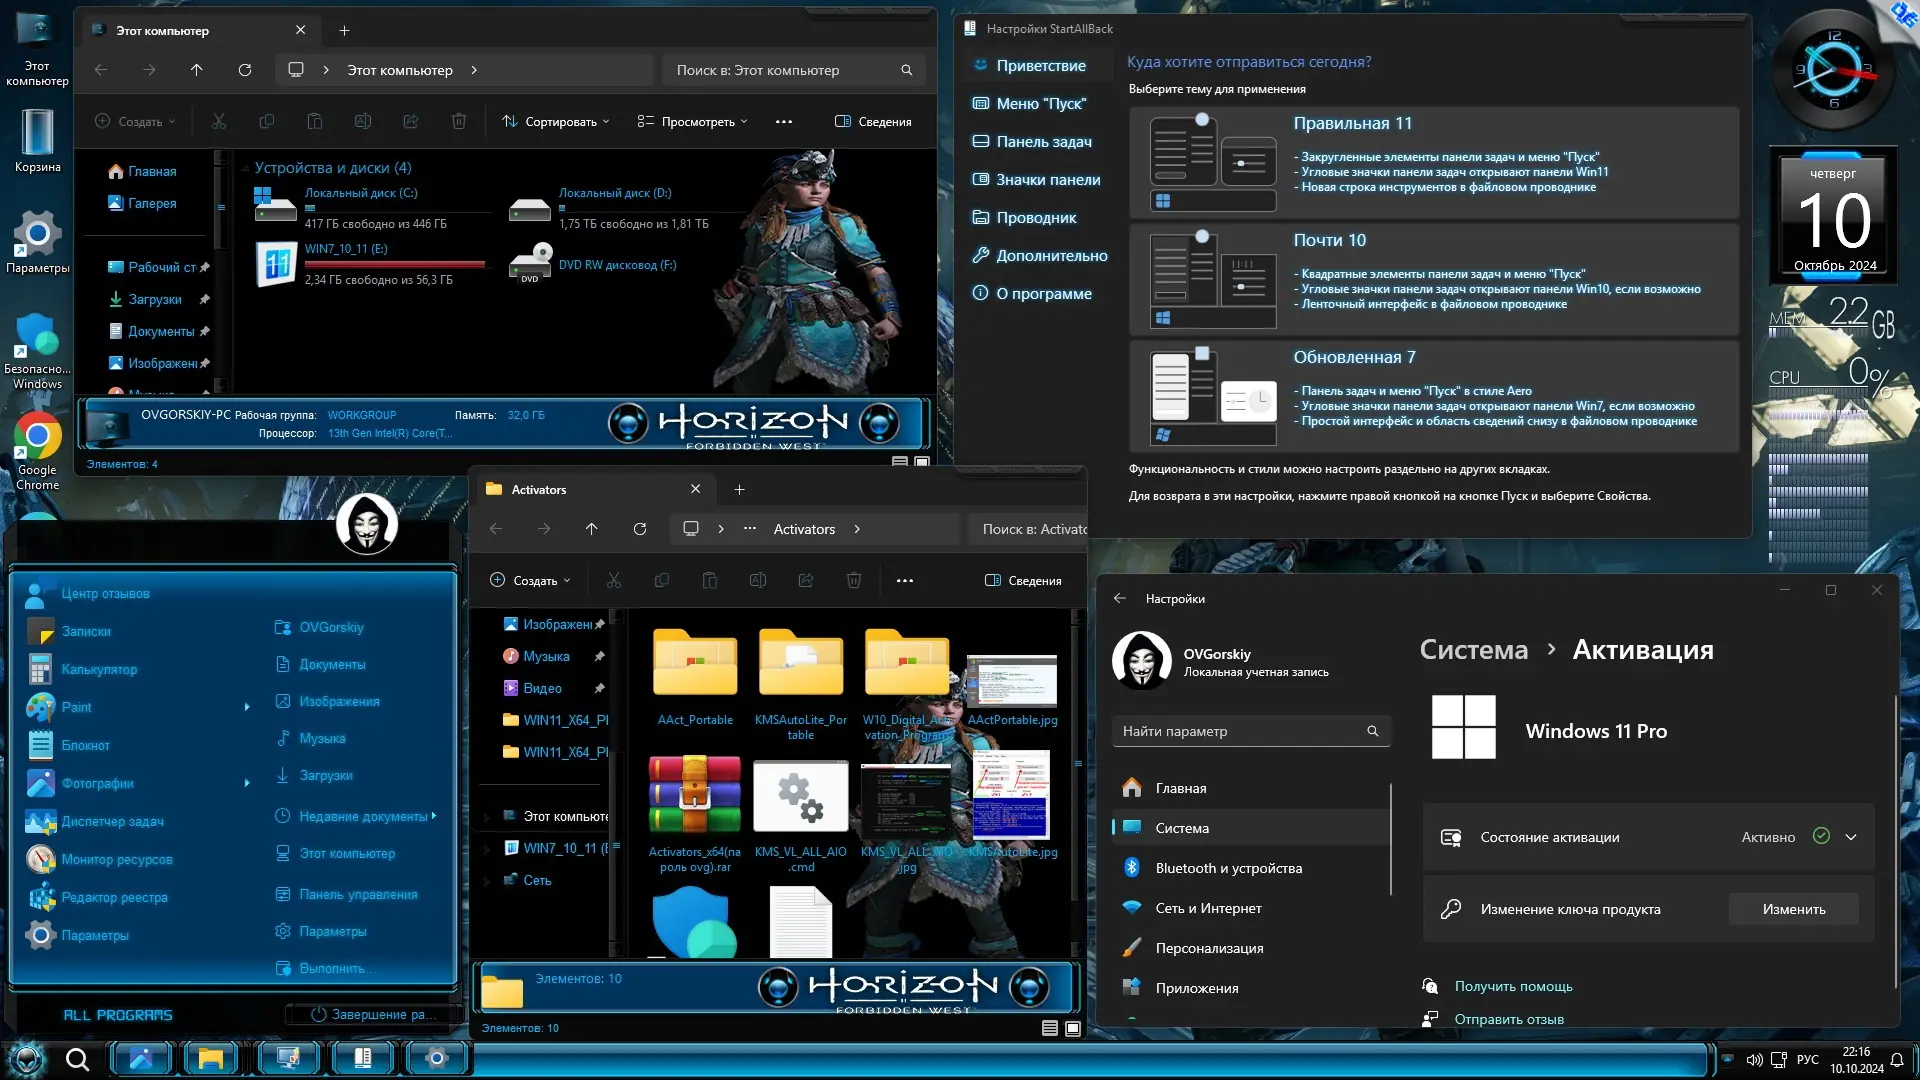
Task: Click the refresh icon in Activators window
Action: pyautogui.click(x=640, y=529)
